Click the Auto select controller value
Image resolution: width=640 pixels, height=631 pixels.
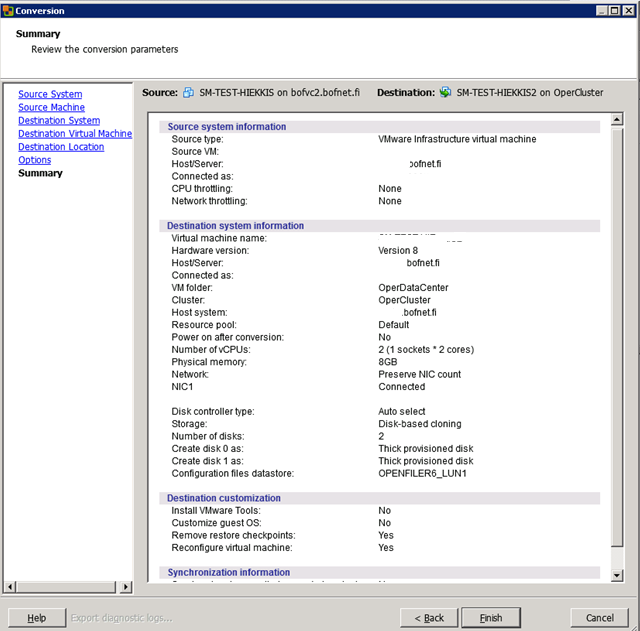(x=402, y=411)
